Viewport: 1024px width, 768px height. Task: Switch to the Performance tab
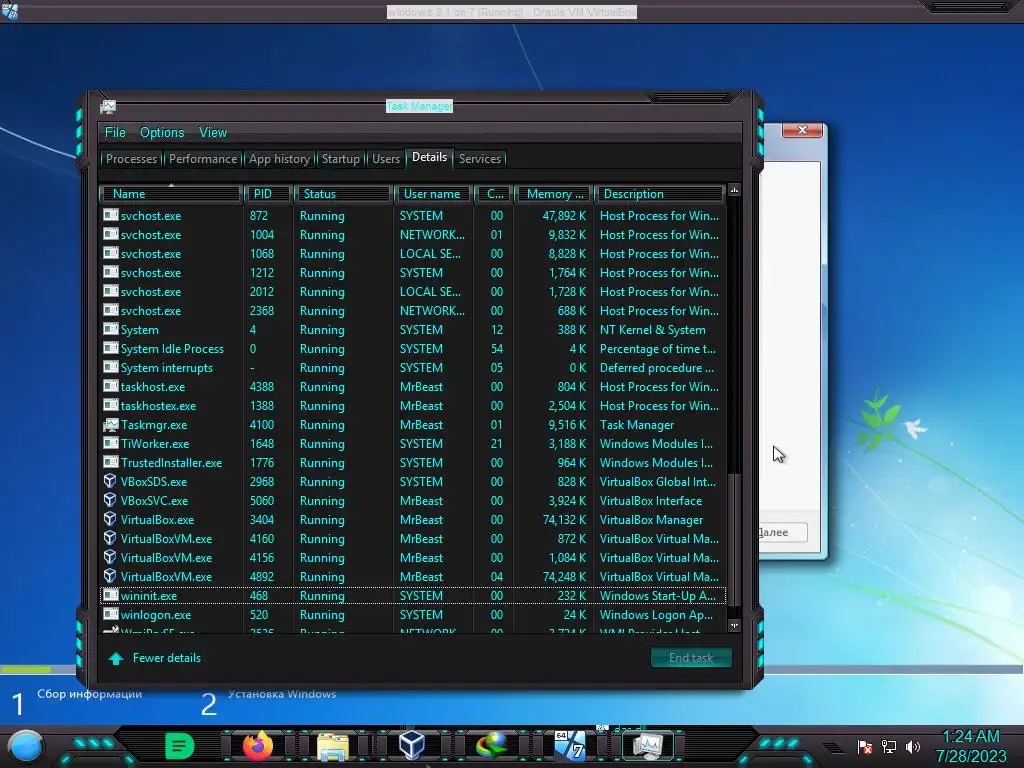(x=203, y=159)
